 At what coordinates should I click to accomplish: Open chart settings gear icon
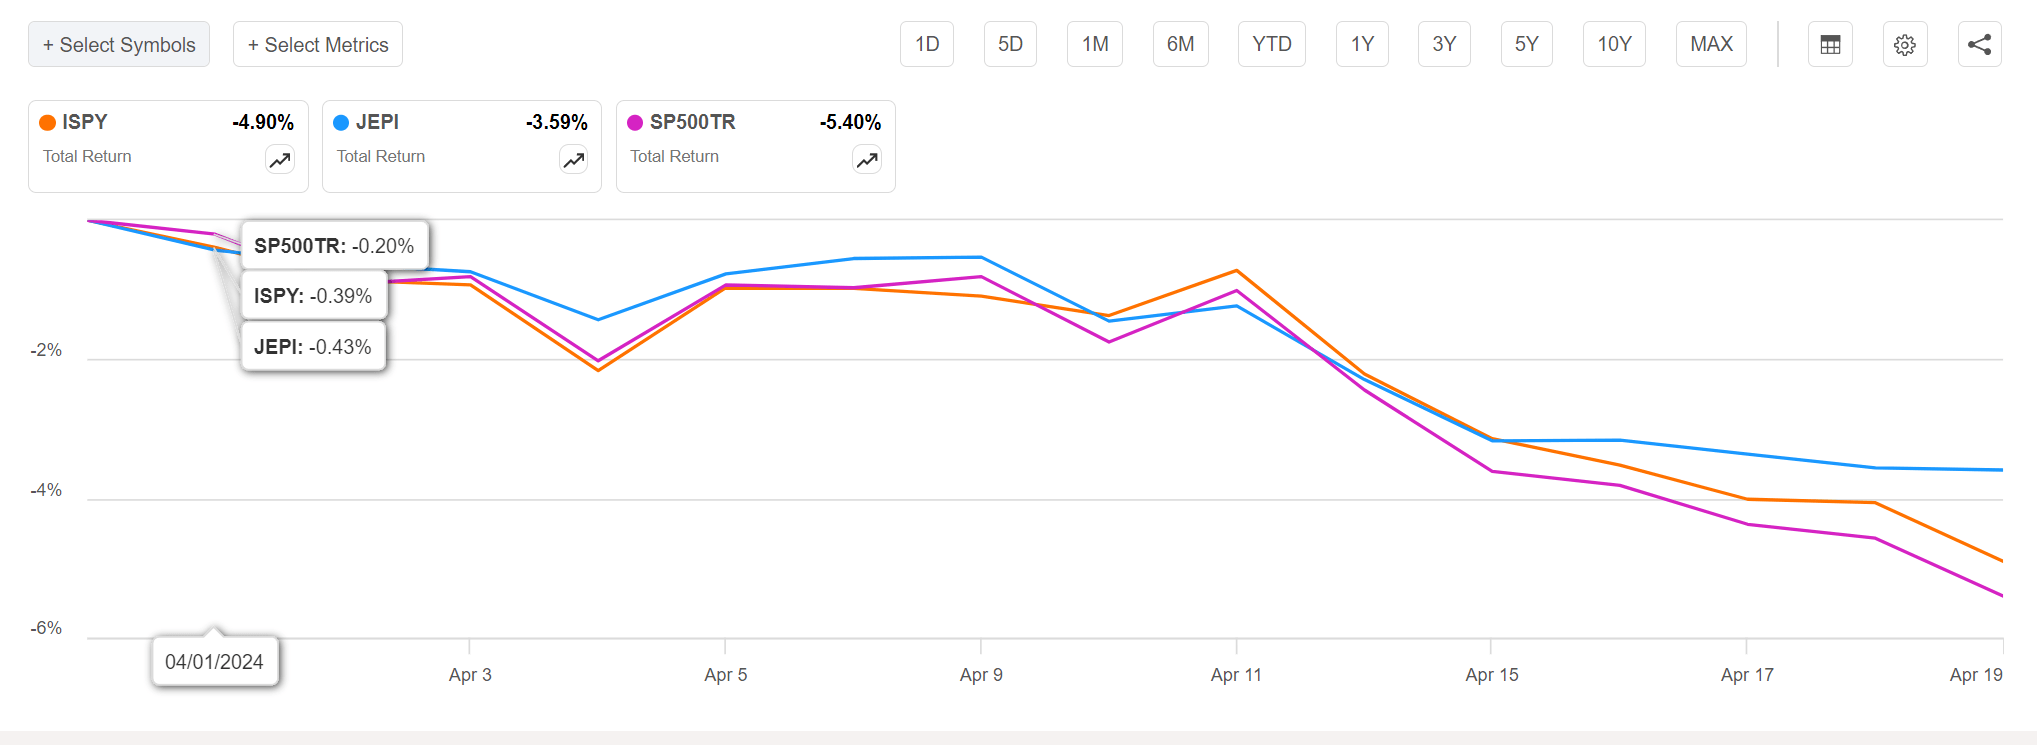click(1905, 45)
